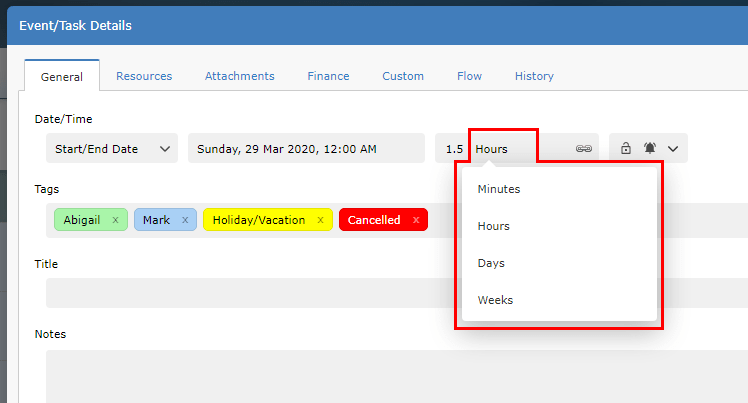The width and height of the screenshot is (748, 403).
Task: Switch to the Resources tab
Action: 144,76
